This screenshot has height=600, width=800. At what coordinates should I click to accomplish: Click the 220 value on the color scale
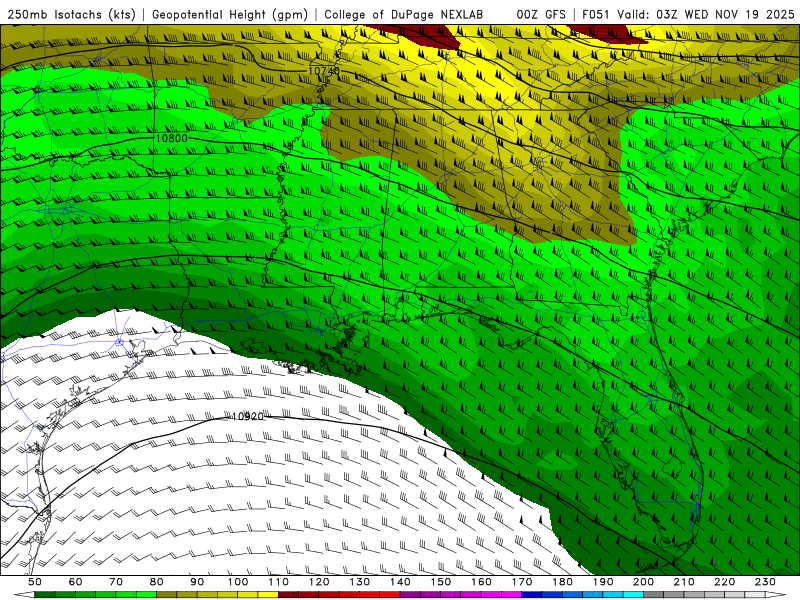[724, 582]
